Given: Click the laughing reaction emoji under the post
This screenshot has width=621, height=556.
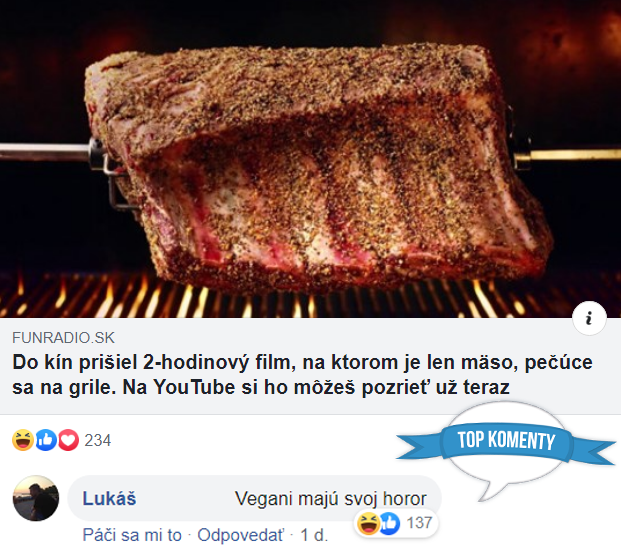Looking at the screenshot, I should (23, 440).
